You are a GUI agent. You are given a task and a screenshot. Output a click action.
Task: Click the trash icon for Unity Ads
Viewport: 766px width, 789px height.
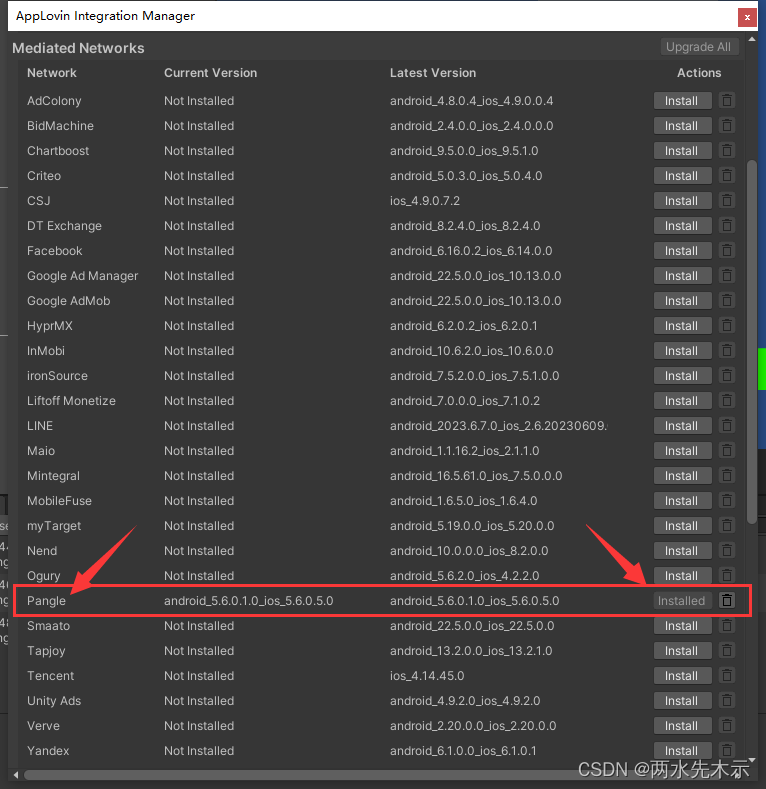727,700
